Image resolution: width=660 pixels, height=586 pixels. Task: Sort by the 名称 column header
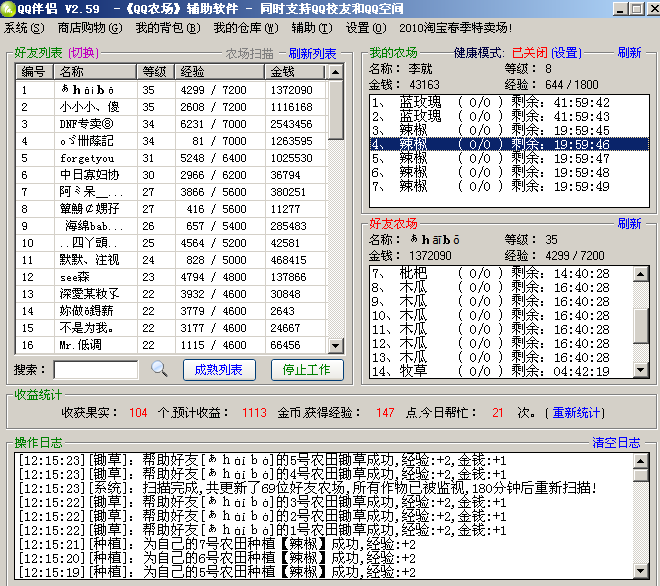click(x=95, y=72)
